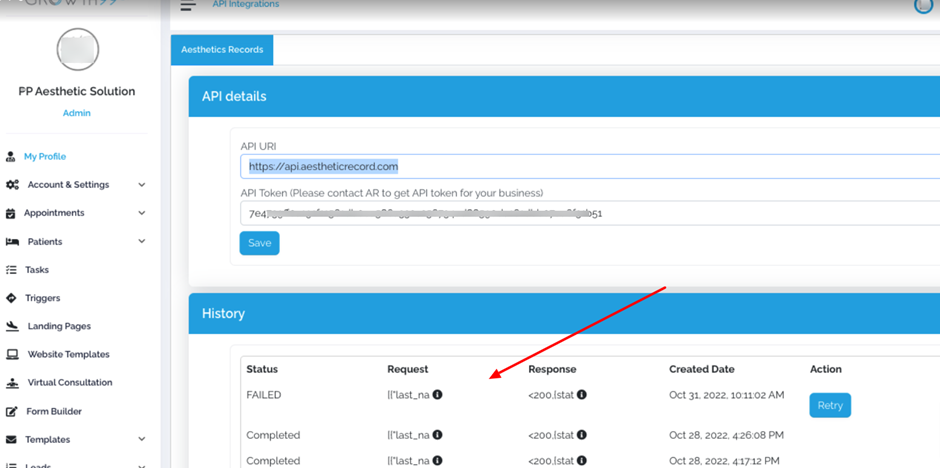Expand the Account & Settings submenu
The width and height of the screenshot is (940, 468).
[x=141, y=185]
